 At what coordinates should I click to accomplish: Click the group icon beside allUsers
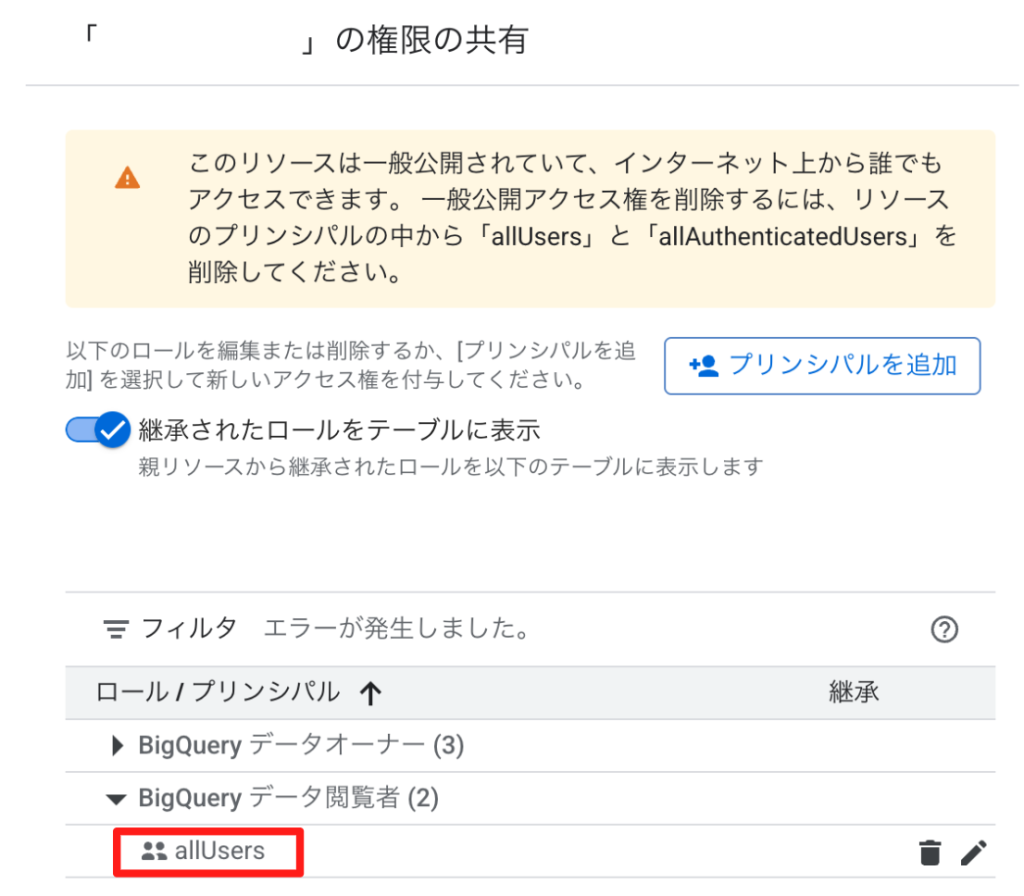[154, 851]
